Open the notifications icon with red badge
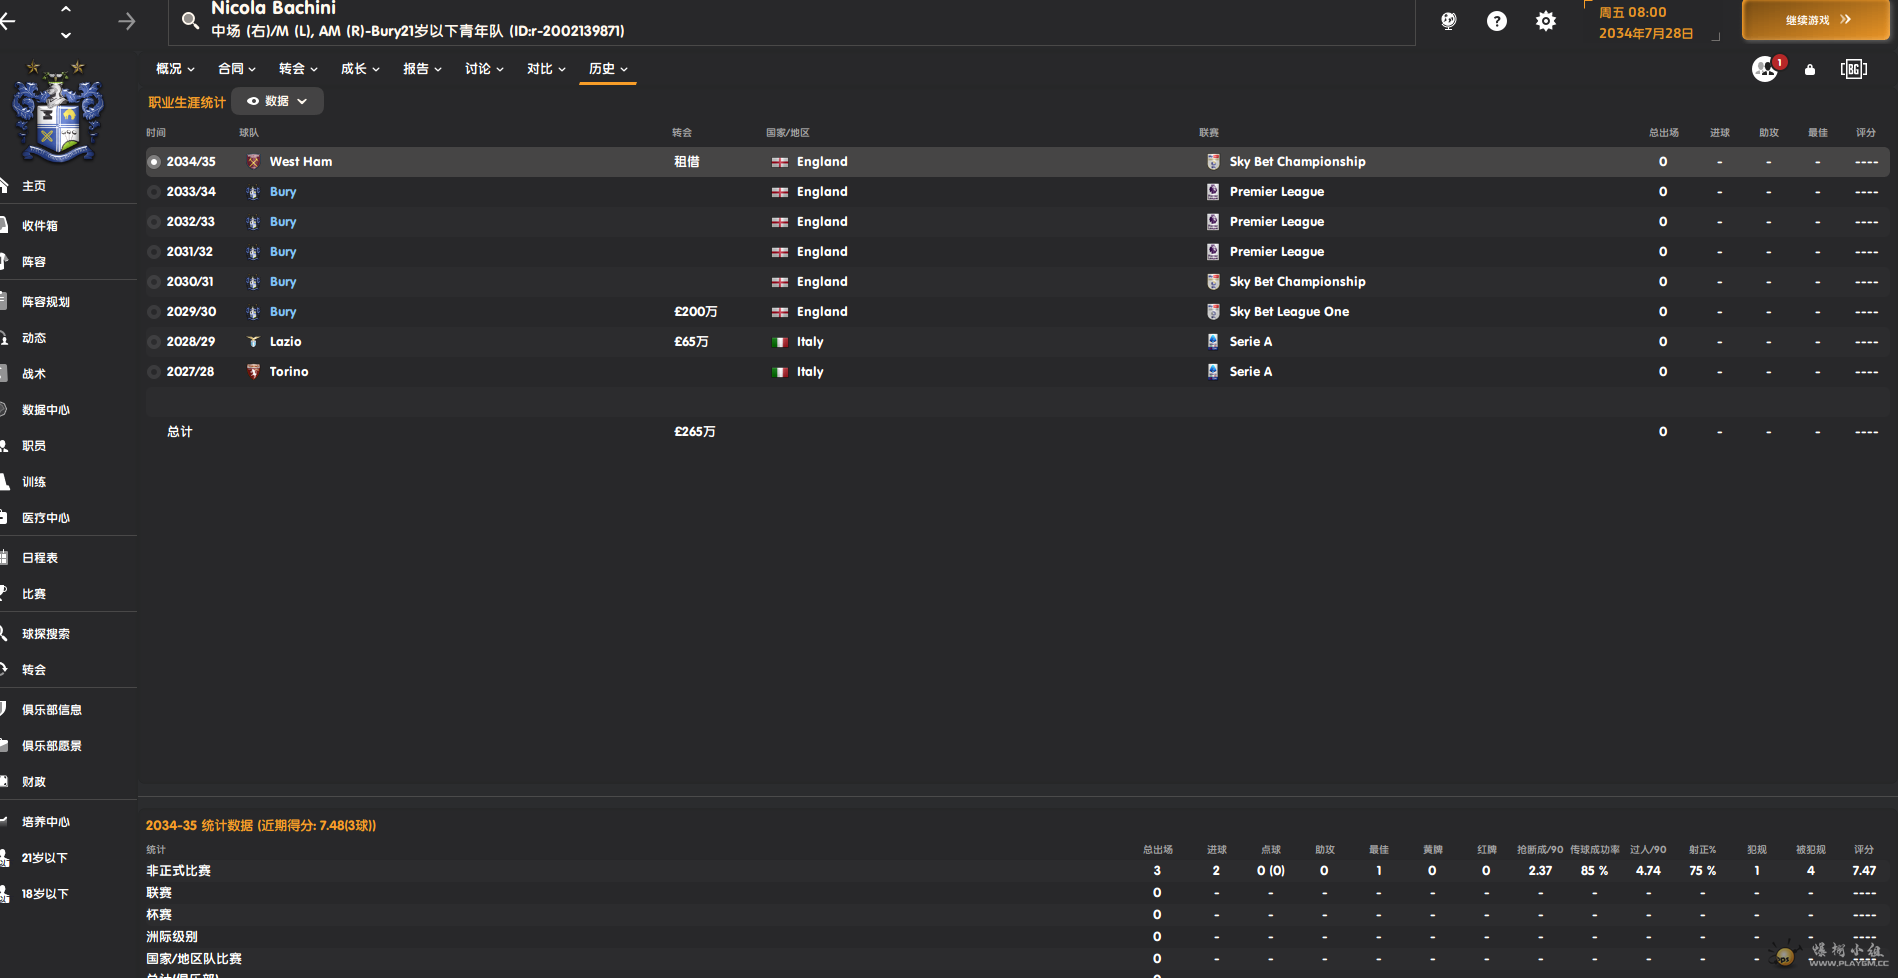Screen dimensions: 1898x978 tap(1767, 68)
